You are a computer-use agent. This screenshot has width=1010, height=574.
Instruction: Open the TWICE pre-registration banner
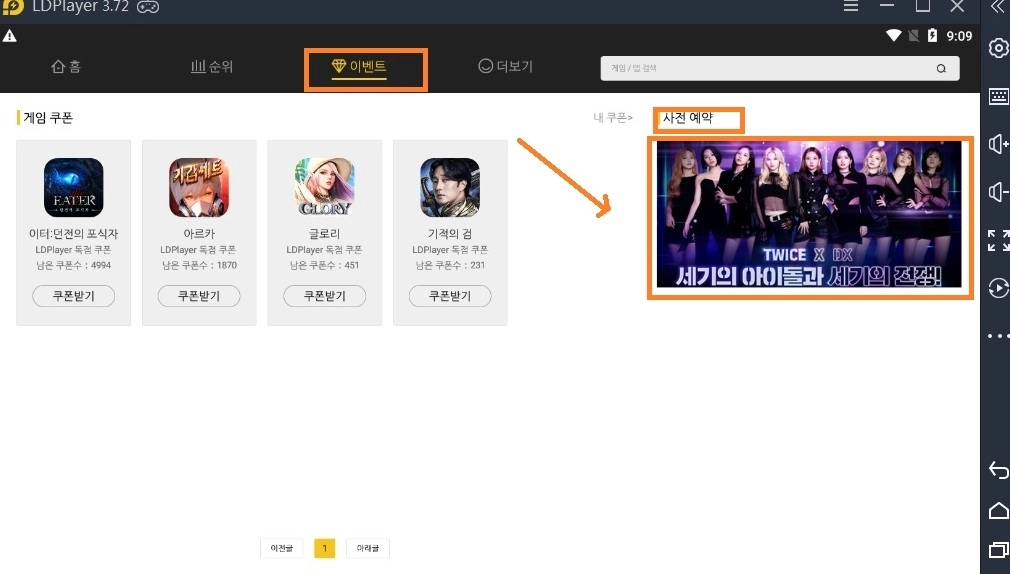point(809,214)
